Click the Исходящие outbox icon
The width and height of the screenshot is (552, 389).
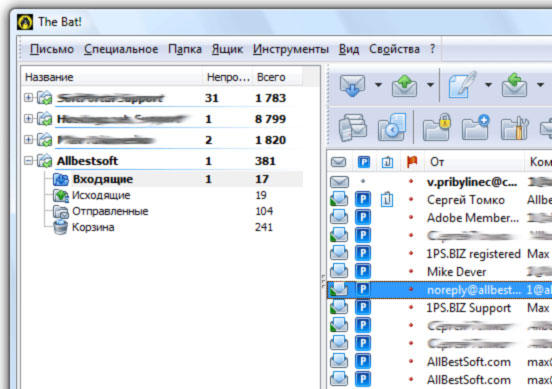pyautogui.click(x=61, y=195)
